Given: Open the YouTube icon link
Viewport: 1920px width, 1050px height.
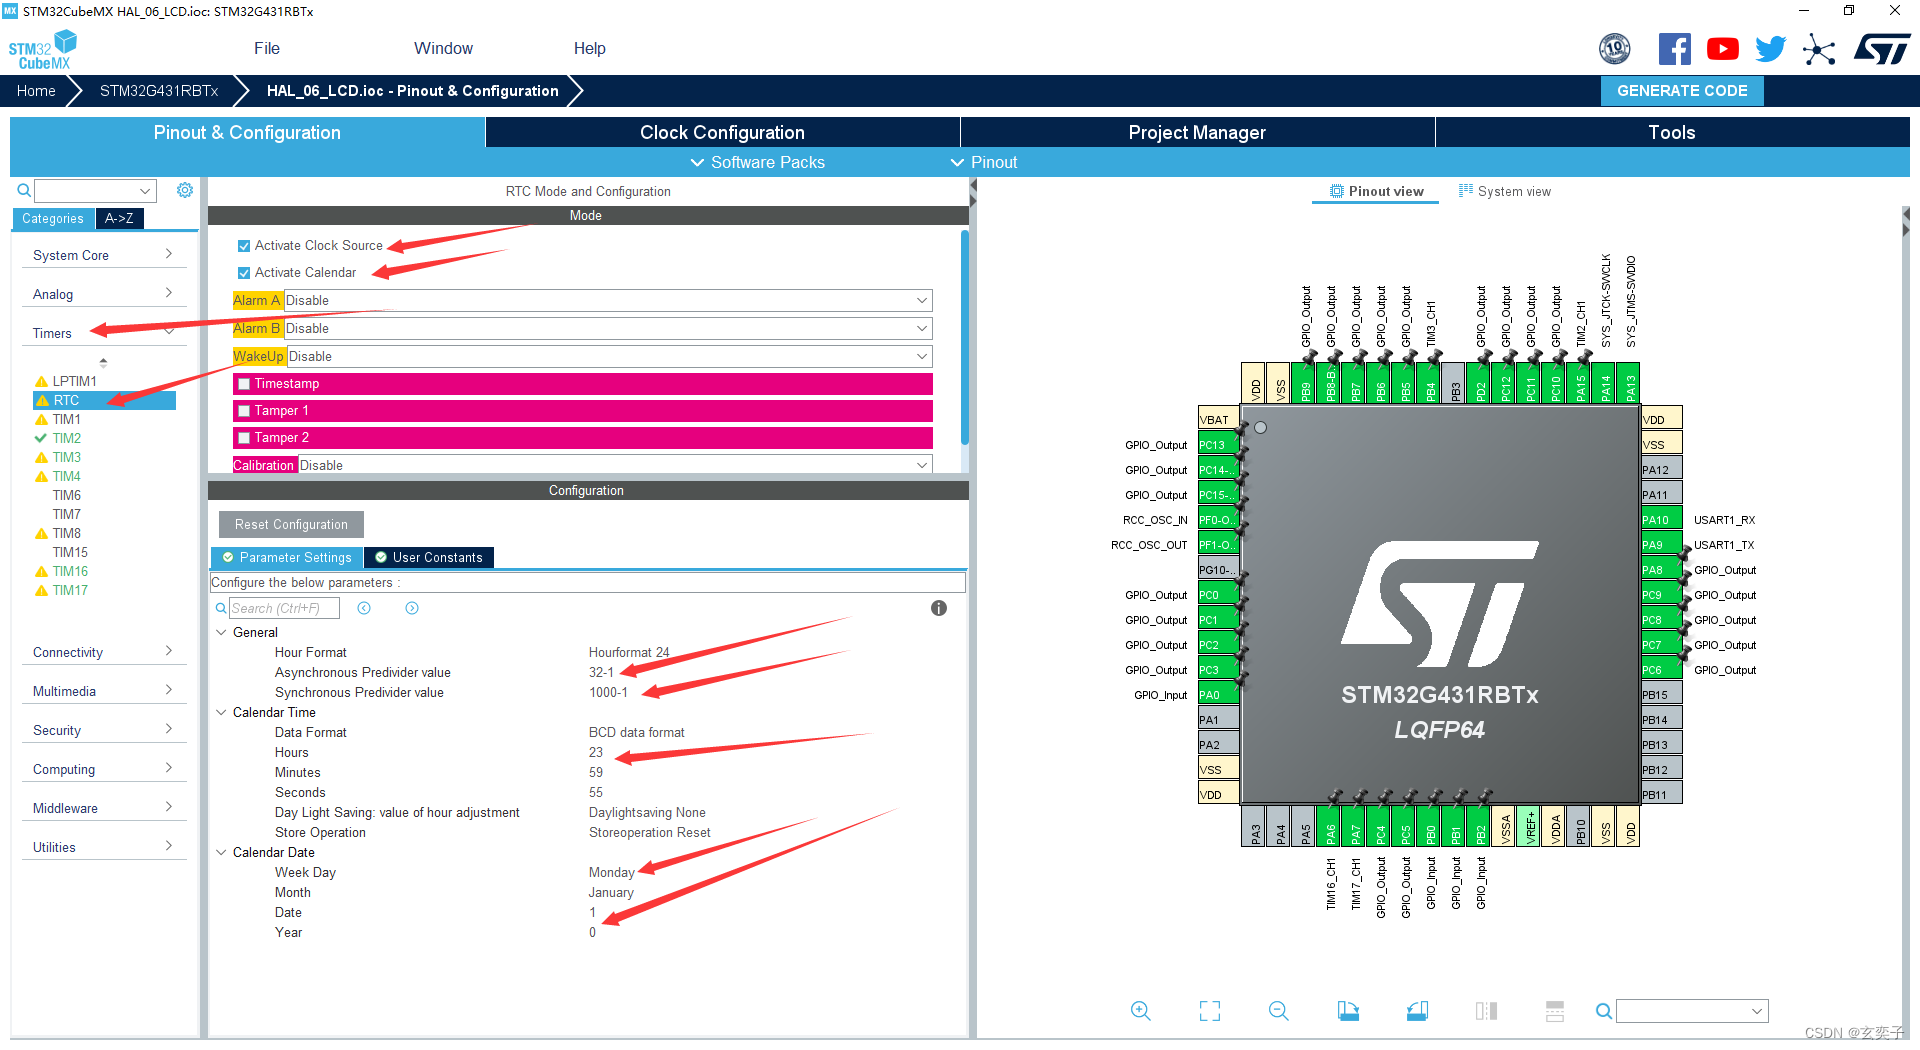Looking at the screenshot, I should click(1723, 49).
